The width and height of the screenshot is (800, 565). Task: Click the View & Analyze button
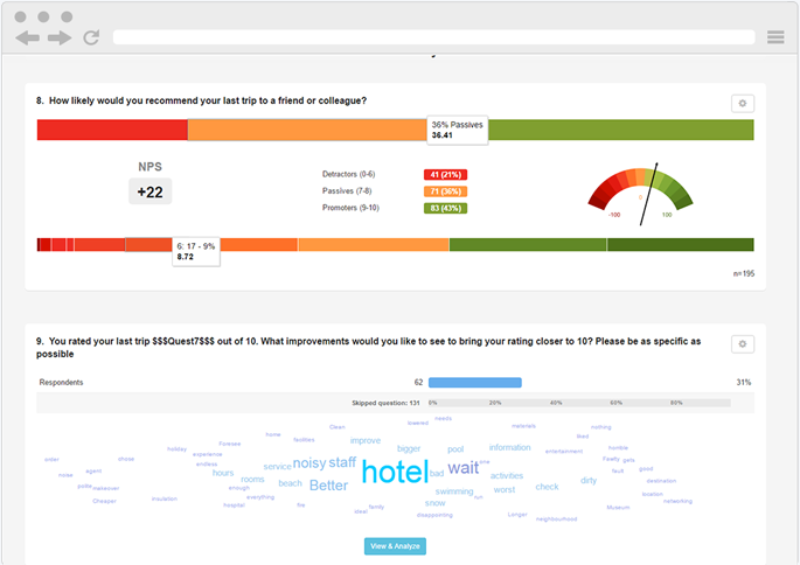[x=395, y=546]
